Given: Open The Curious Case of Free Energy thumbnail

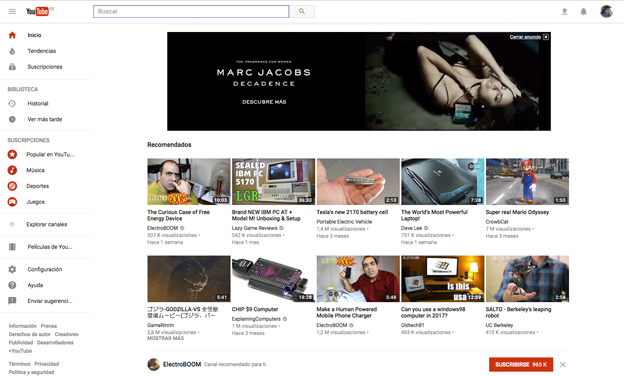Looking at the screenshot, I should click(x=189, y=181).
